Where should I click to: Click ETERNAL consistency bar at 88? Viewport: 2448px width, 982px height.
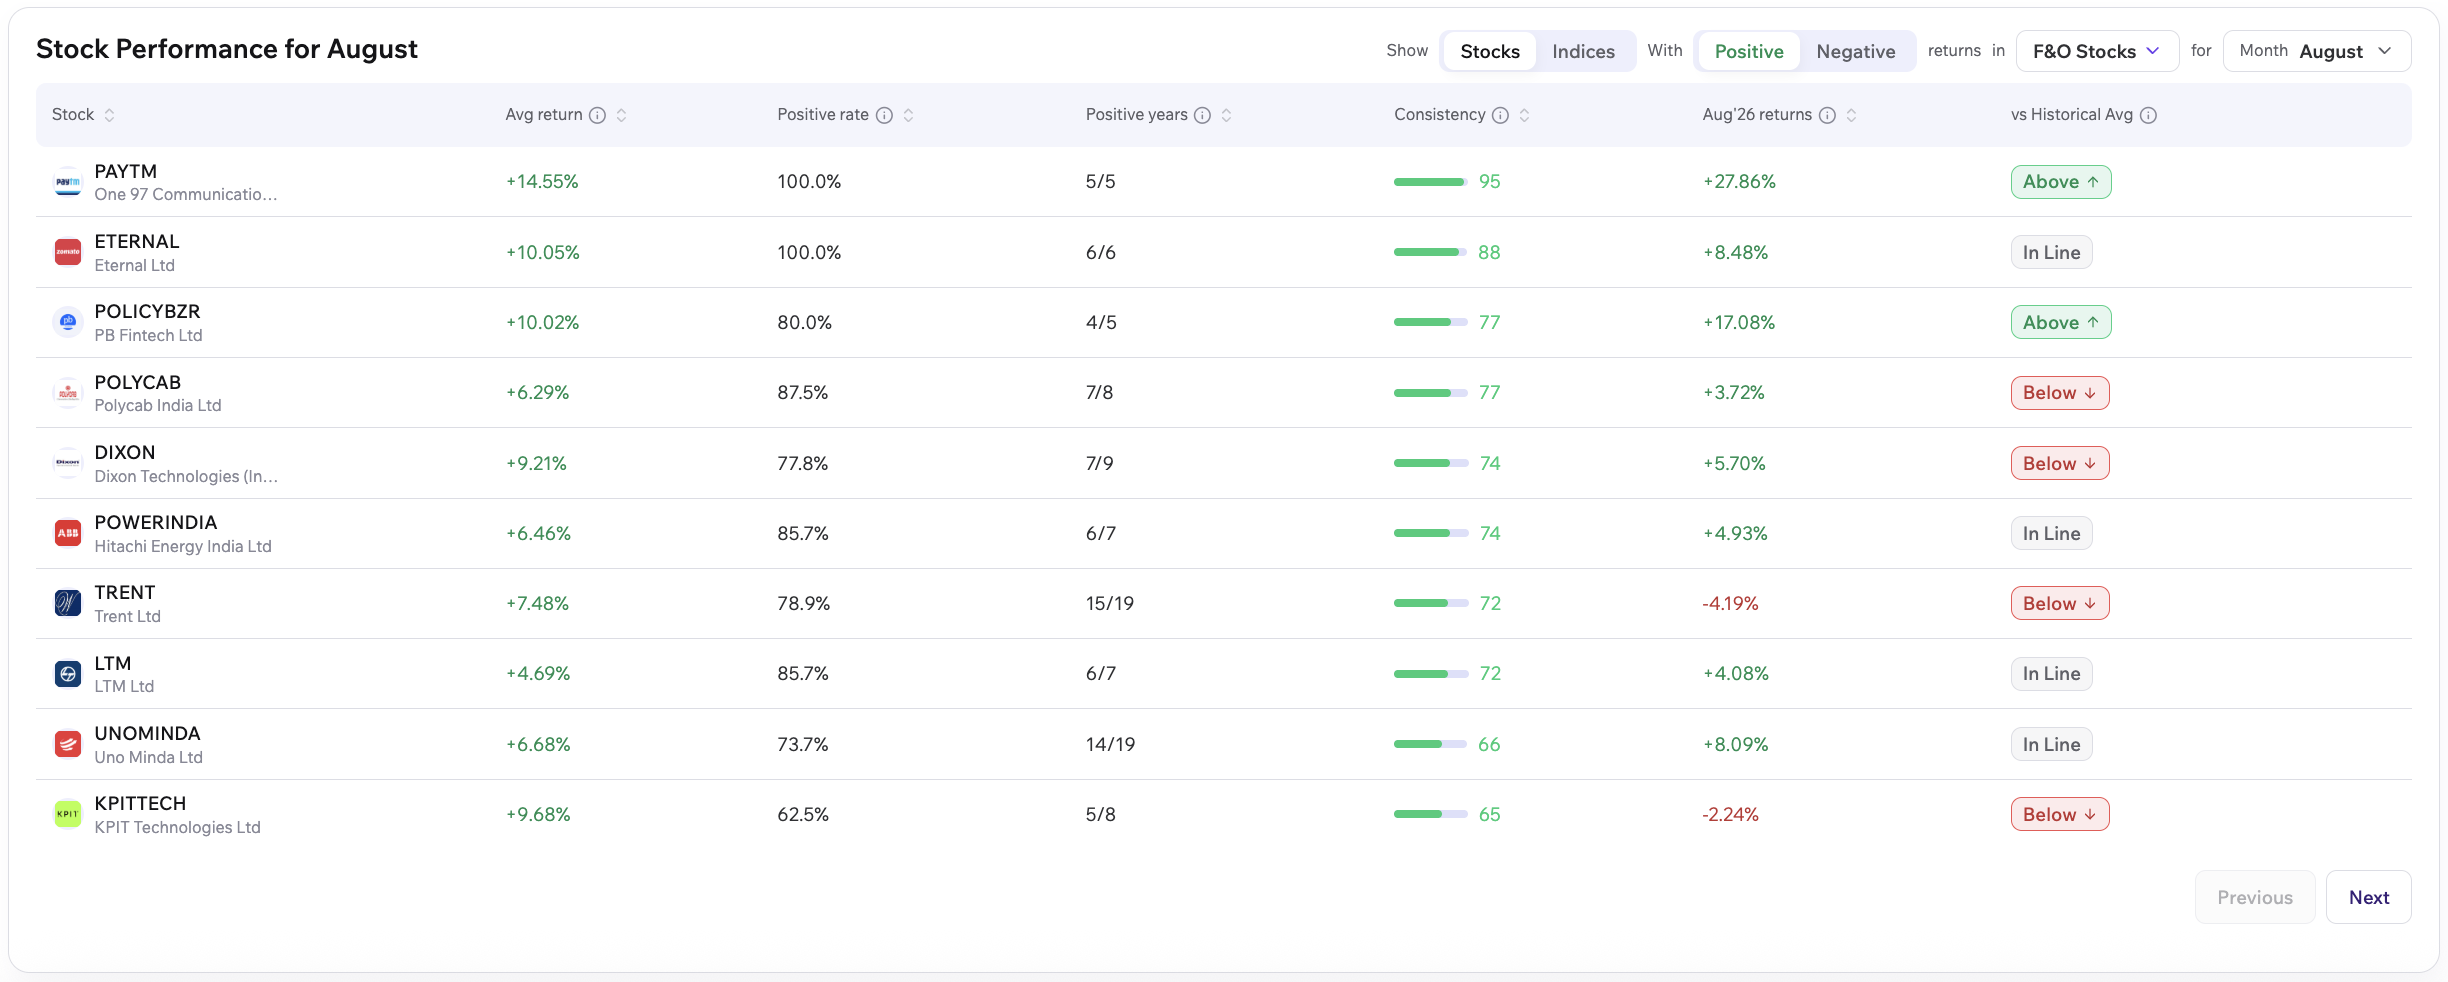pyautogui.click(x=1431, y=252)
